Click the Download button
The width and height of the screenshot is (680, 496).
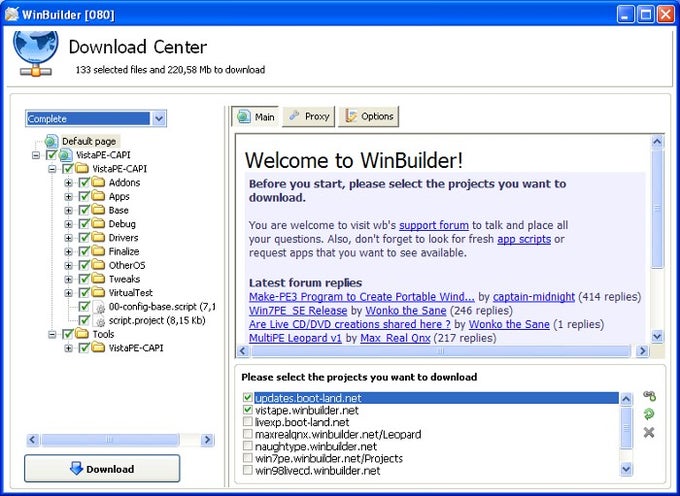click(x=102, y=468)
